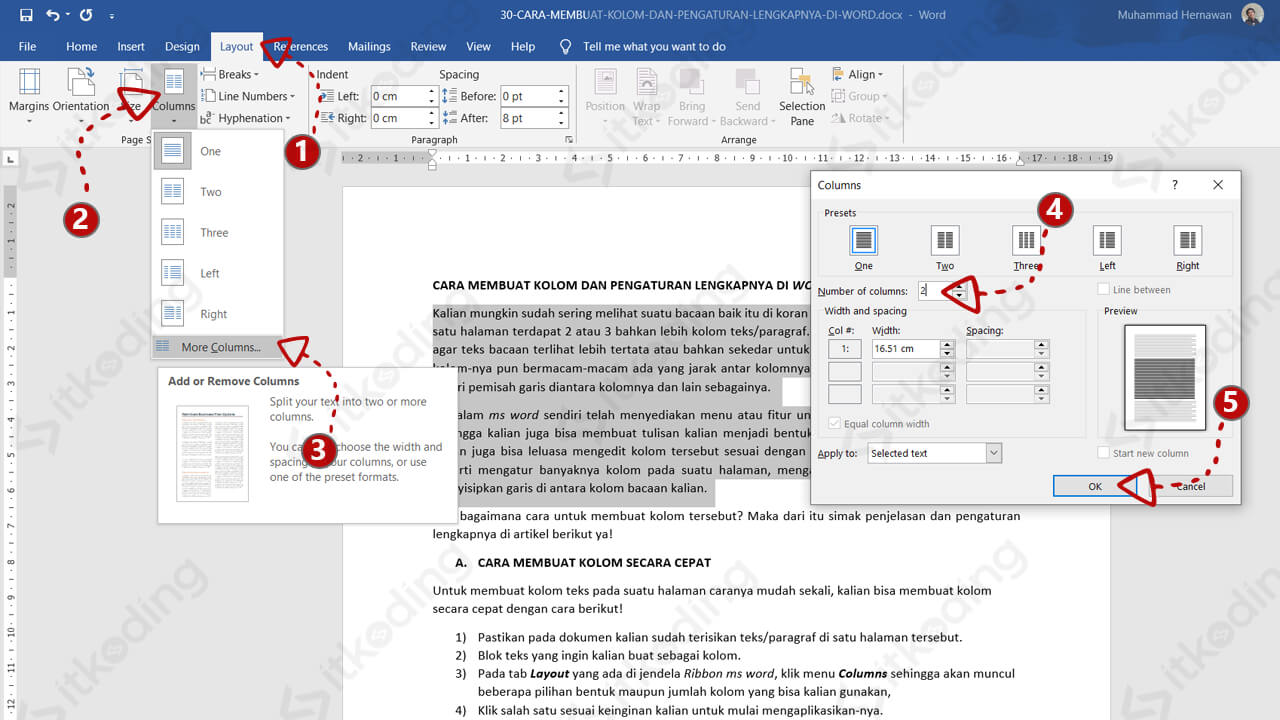The height and width of the screenshot is (720, 1280).
Task: Toggle Start new column checkbox
Action: pyautogui.click(x=1142, y=453)
